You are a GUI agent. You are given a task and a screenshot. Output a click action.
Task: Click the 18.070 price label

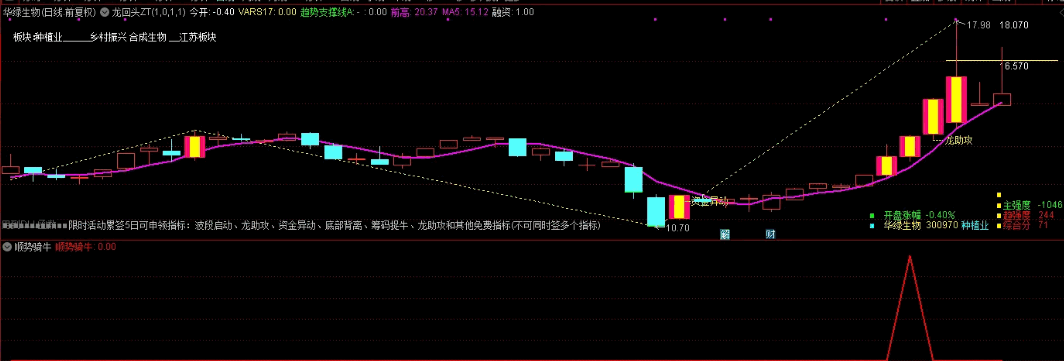click(1014, 25)
